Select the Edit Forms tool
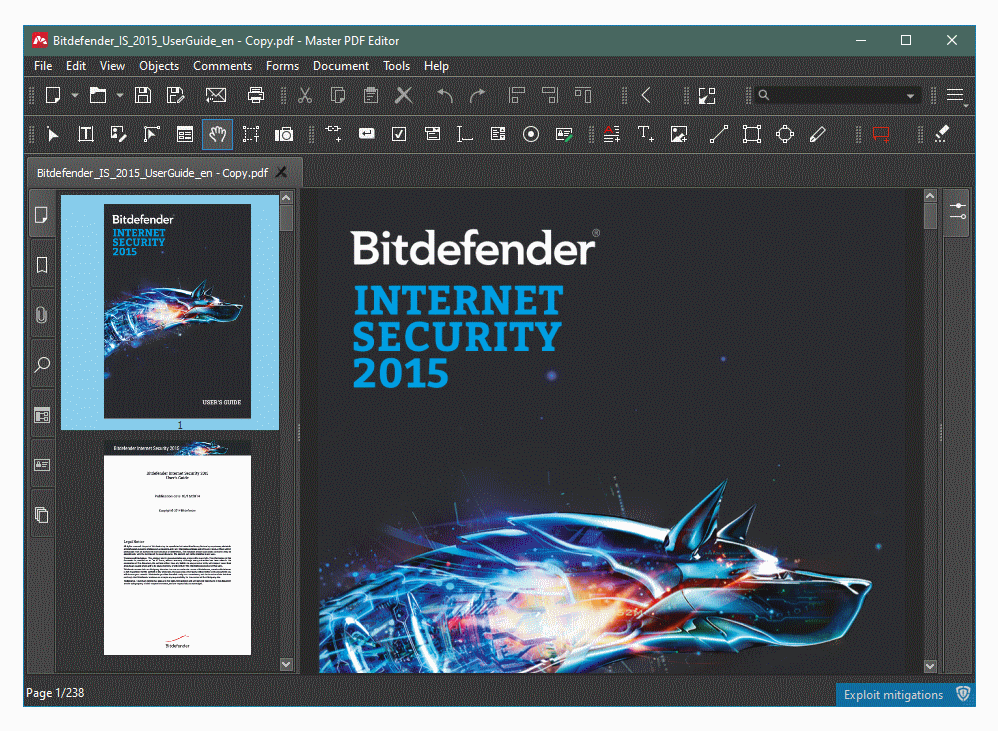The width and height of the screenshot is (998, 731). pos(185,134)
